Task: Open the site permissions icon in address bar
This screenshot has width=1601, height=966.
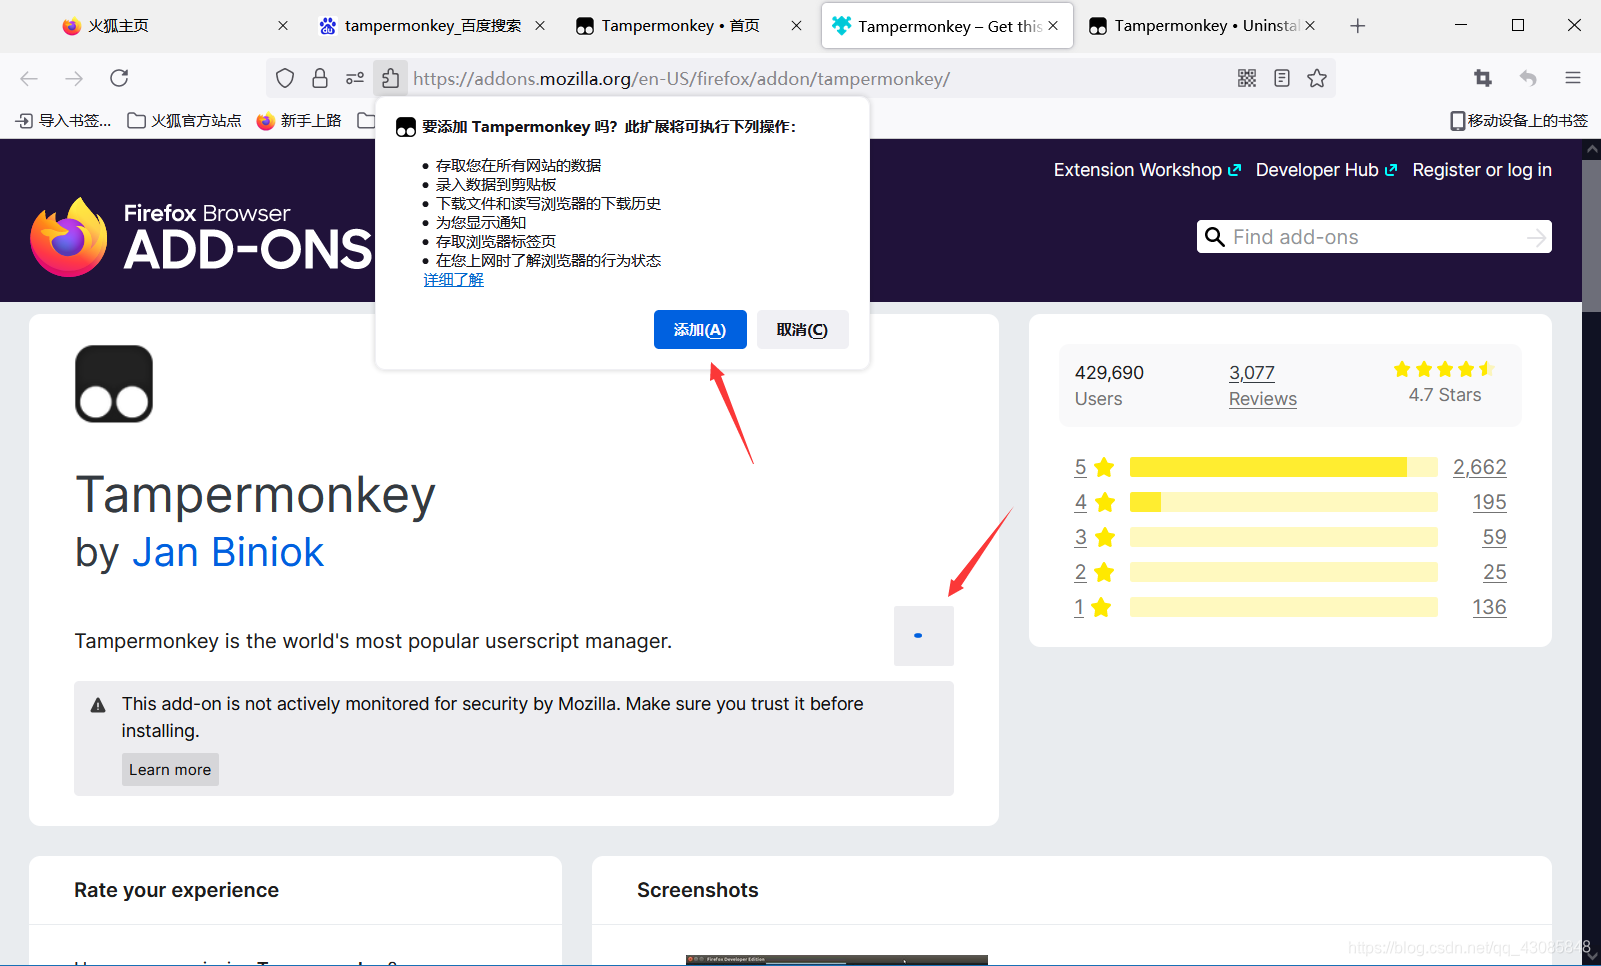Action: (355, 78)
